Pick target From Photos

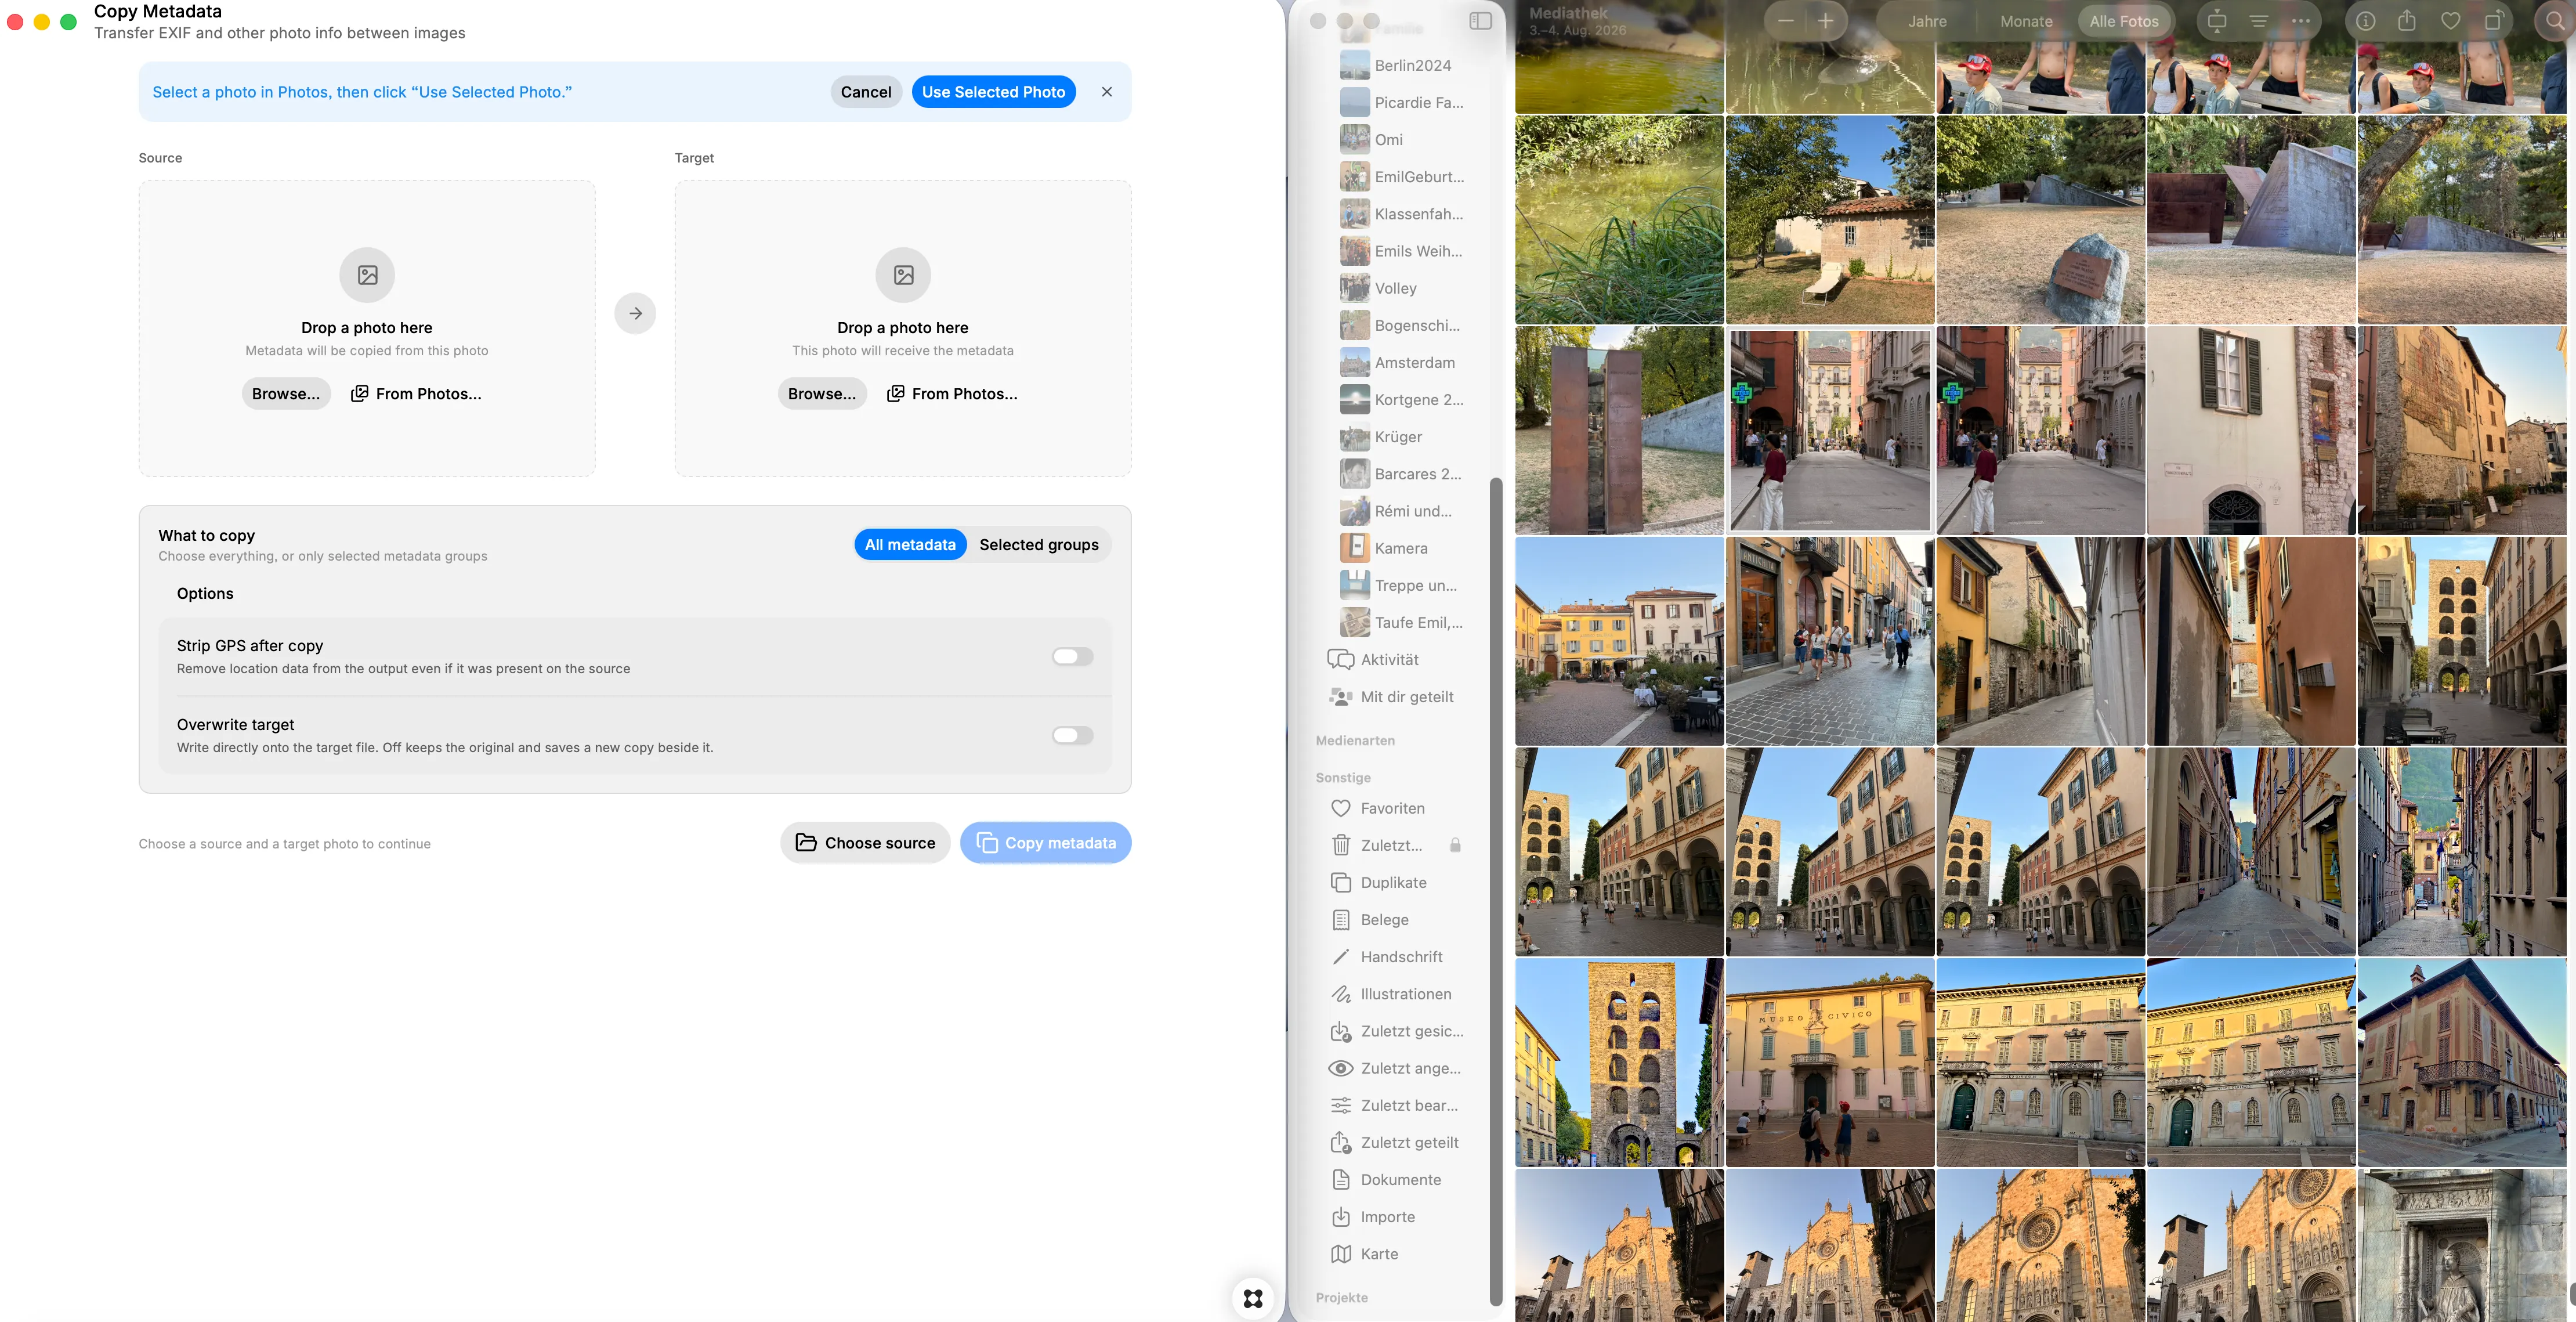coord(952,394)
